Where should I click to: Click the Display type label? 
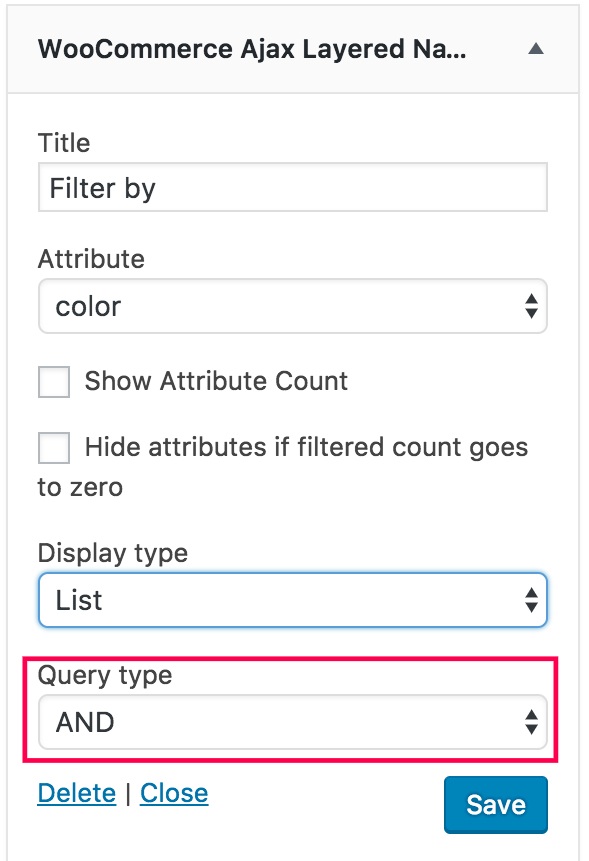[x=113, y=553]
